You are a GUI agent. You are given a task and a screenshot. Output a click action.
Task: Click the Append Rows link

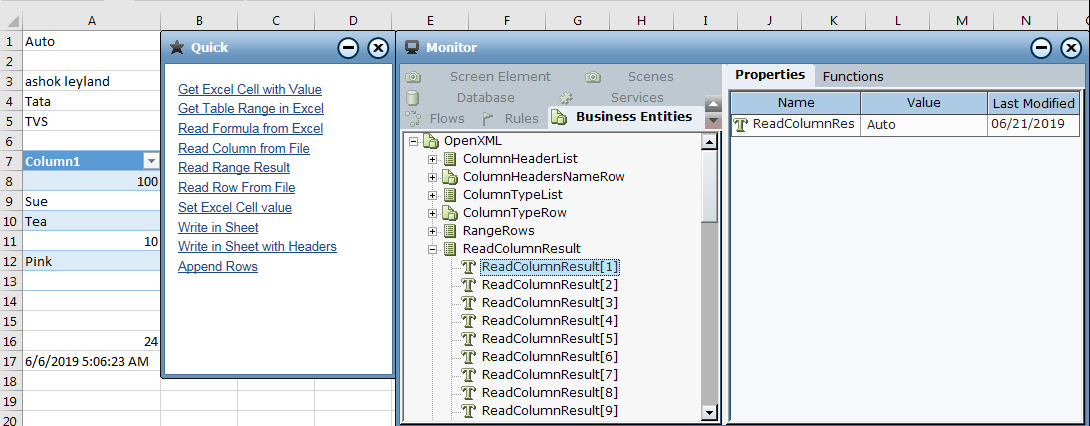[218, 267]
